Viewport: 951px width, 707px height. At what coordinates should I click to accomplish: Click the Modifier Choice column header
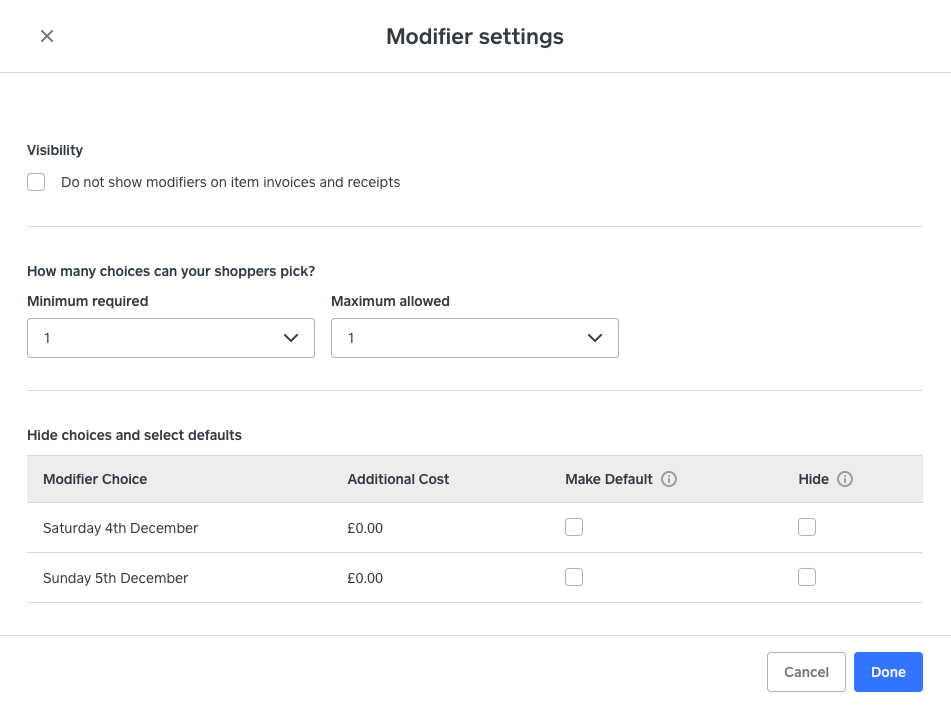click(95, 479)
